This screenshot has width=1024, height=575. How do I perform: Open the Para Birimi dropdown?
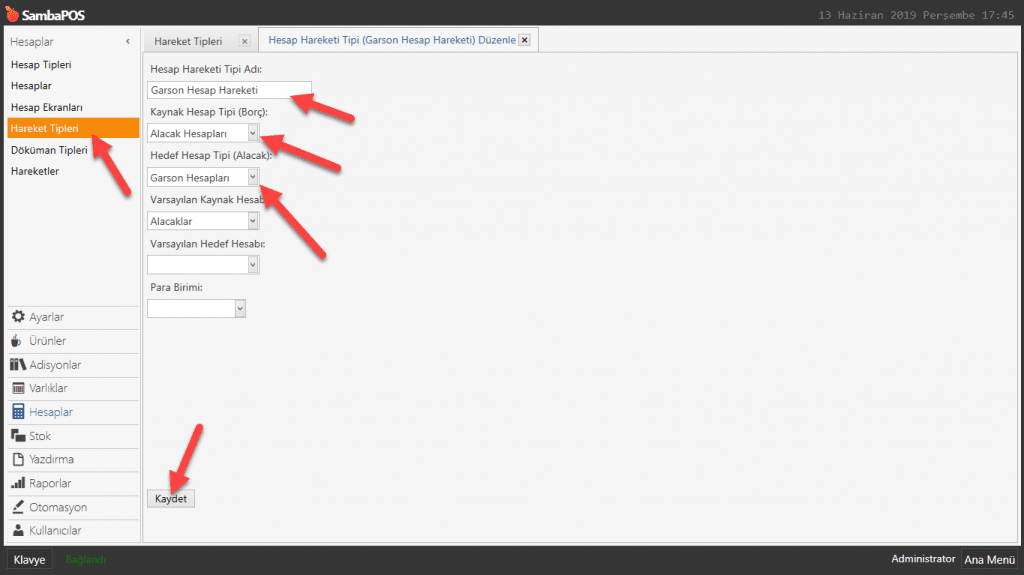(239, 309)
